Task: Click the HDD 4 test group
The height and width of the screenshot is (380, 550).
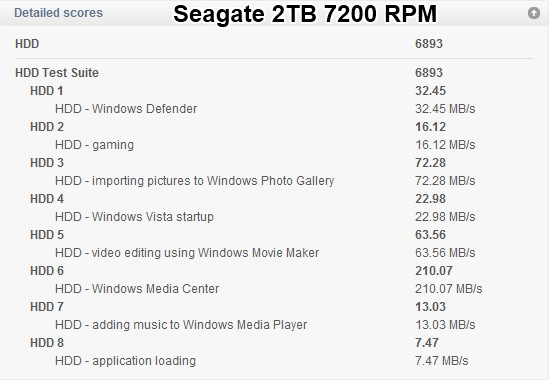Action: tap(47, 199)
